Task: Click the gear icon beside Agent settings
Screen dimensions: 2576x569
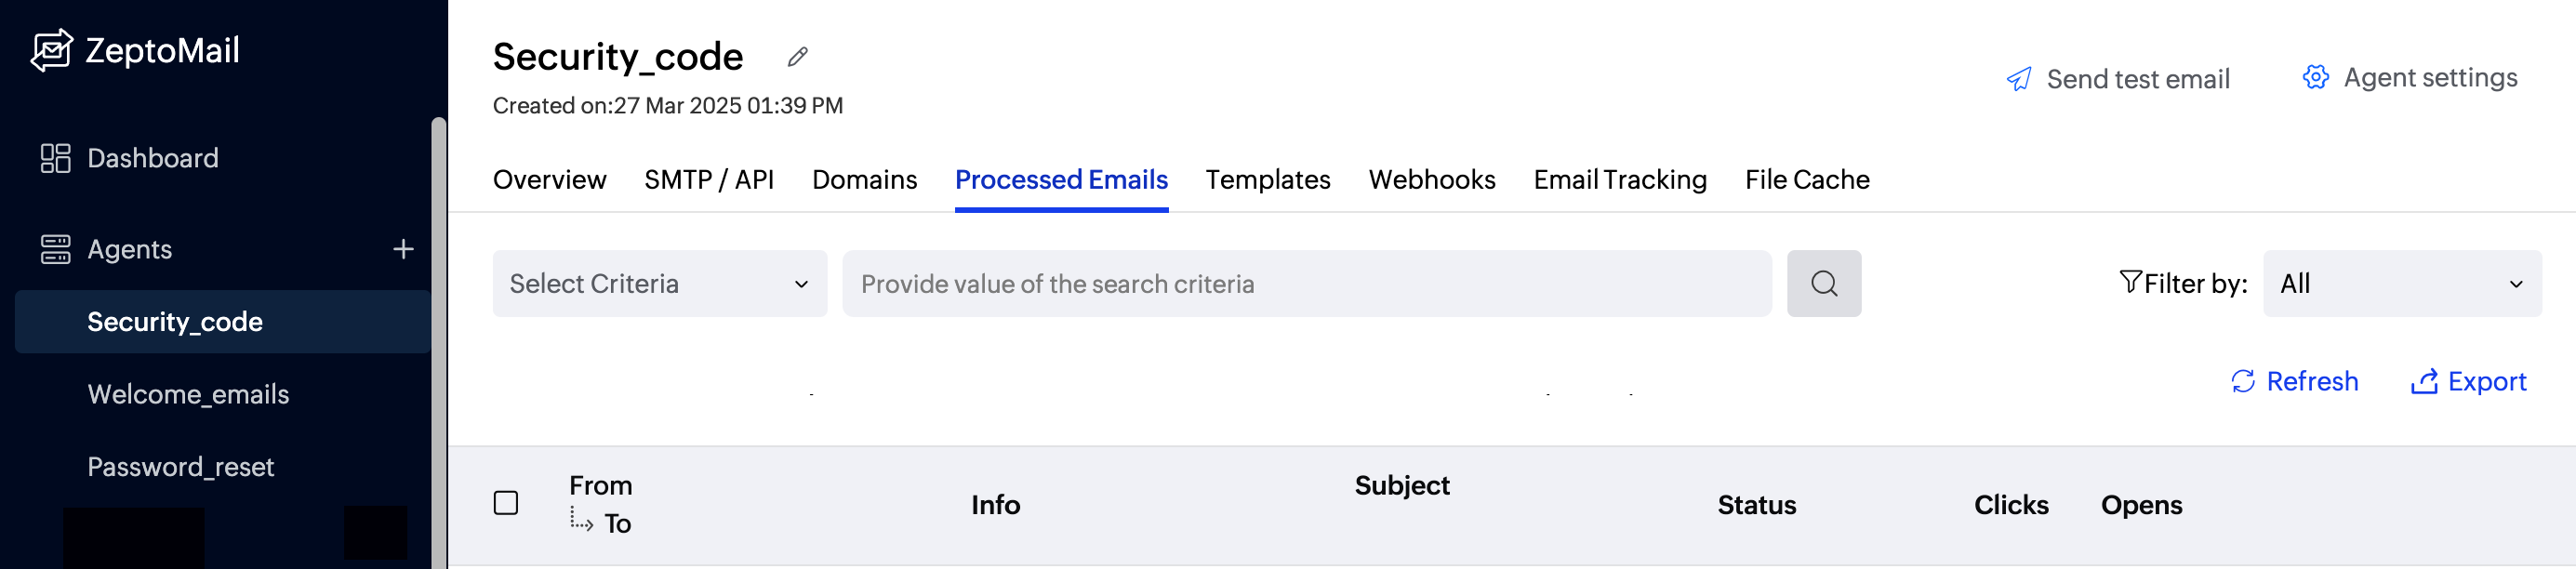Action: point(2315,76)
